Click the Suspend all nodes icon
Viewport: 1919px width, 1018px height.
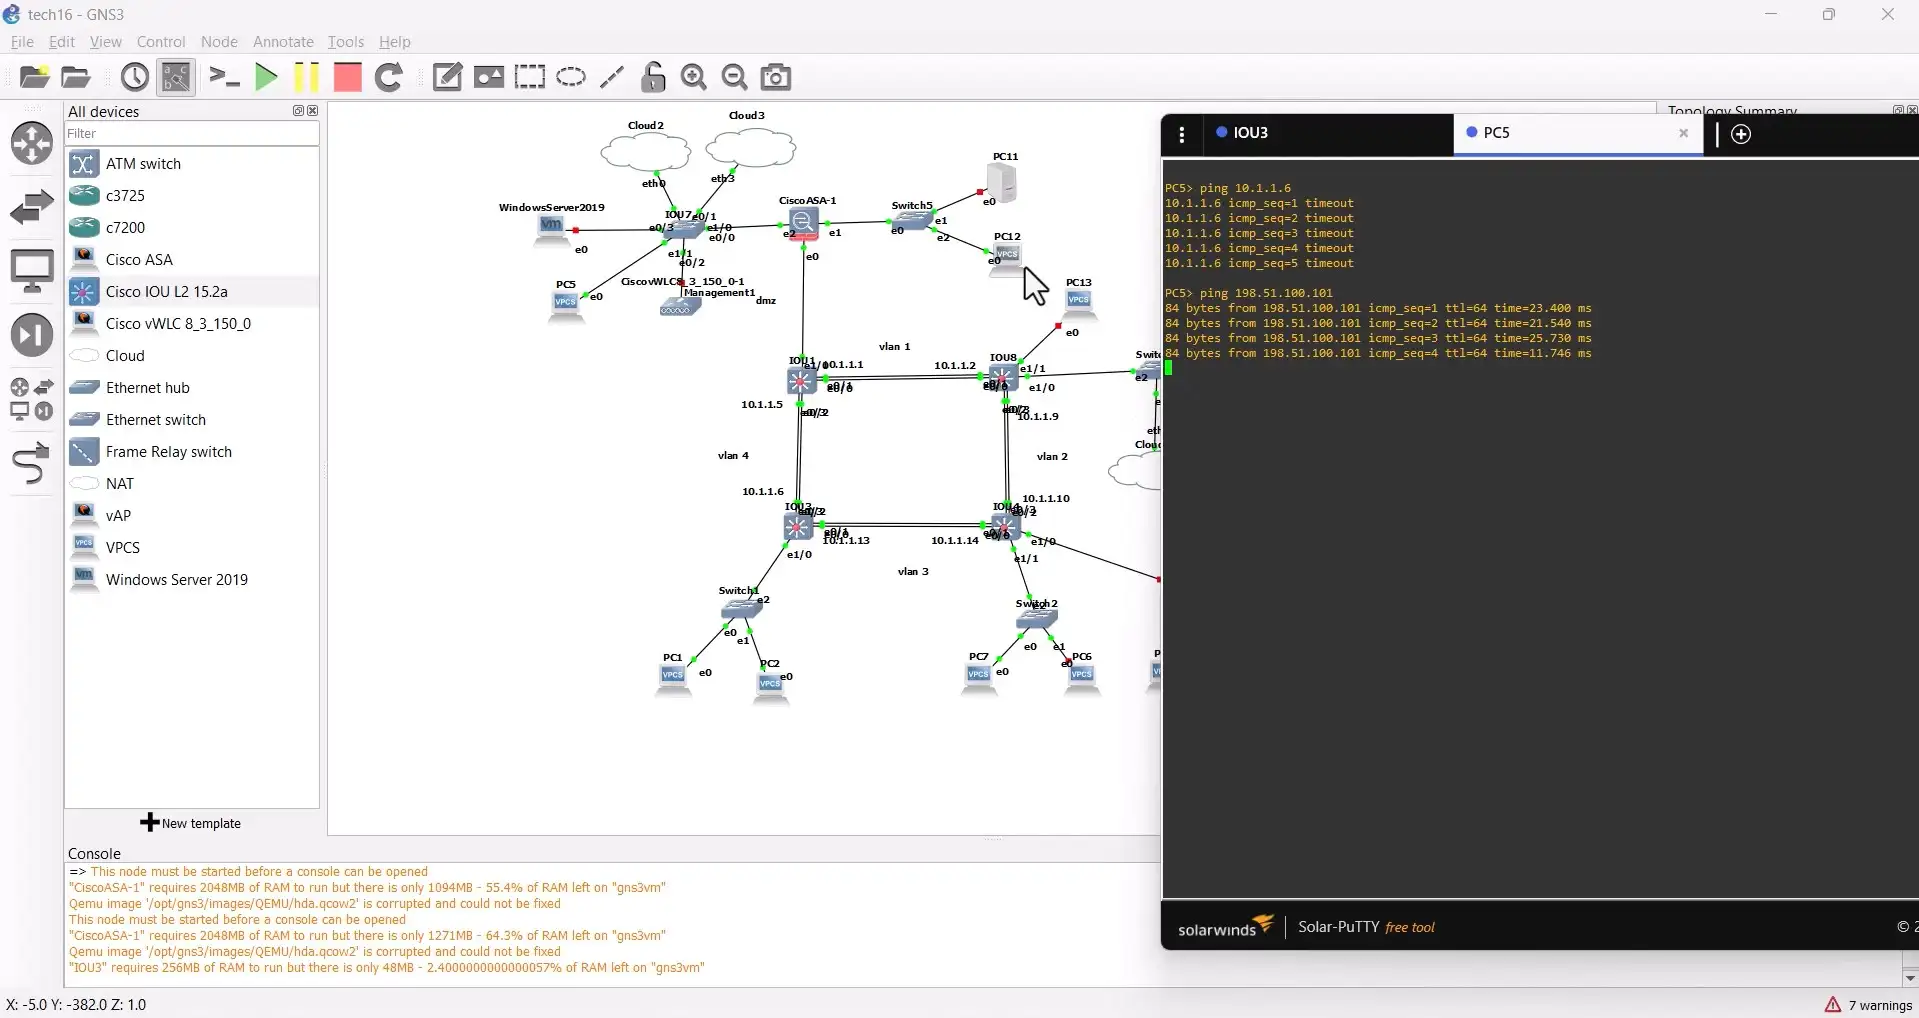pyautogui.click(x=306, y=77)
